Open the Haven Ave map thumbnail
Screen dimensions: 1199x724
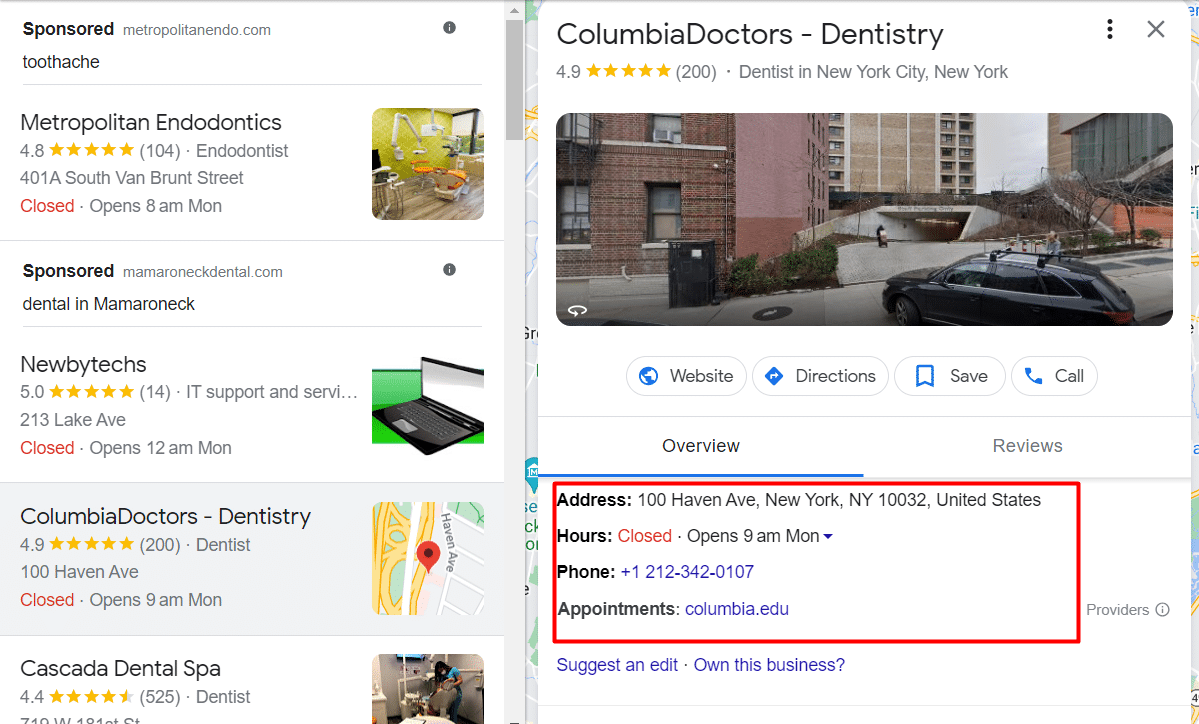[x=427, y=558]
